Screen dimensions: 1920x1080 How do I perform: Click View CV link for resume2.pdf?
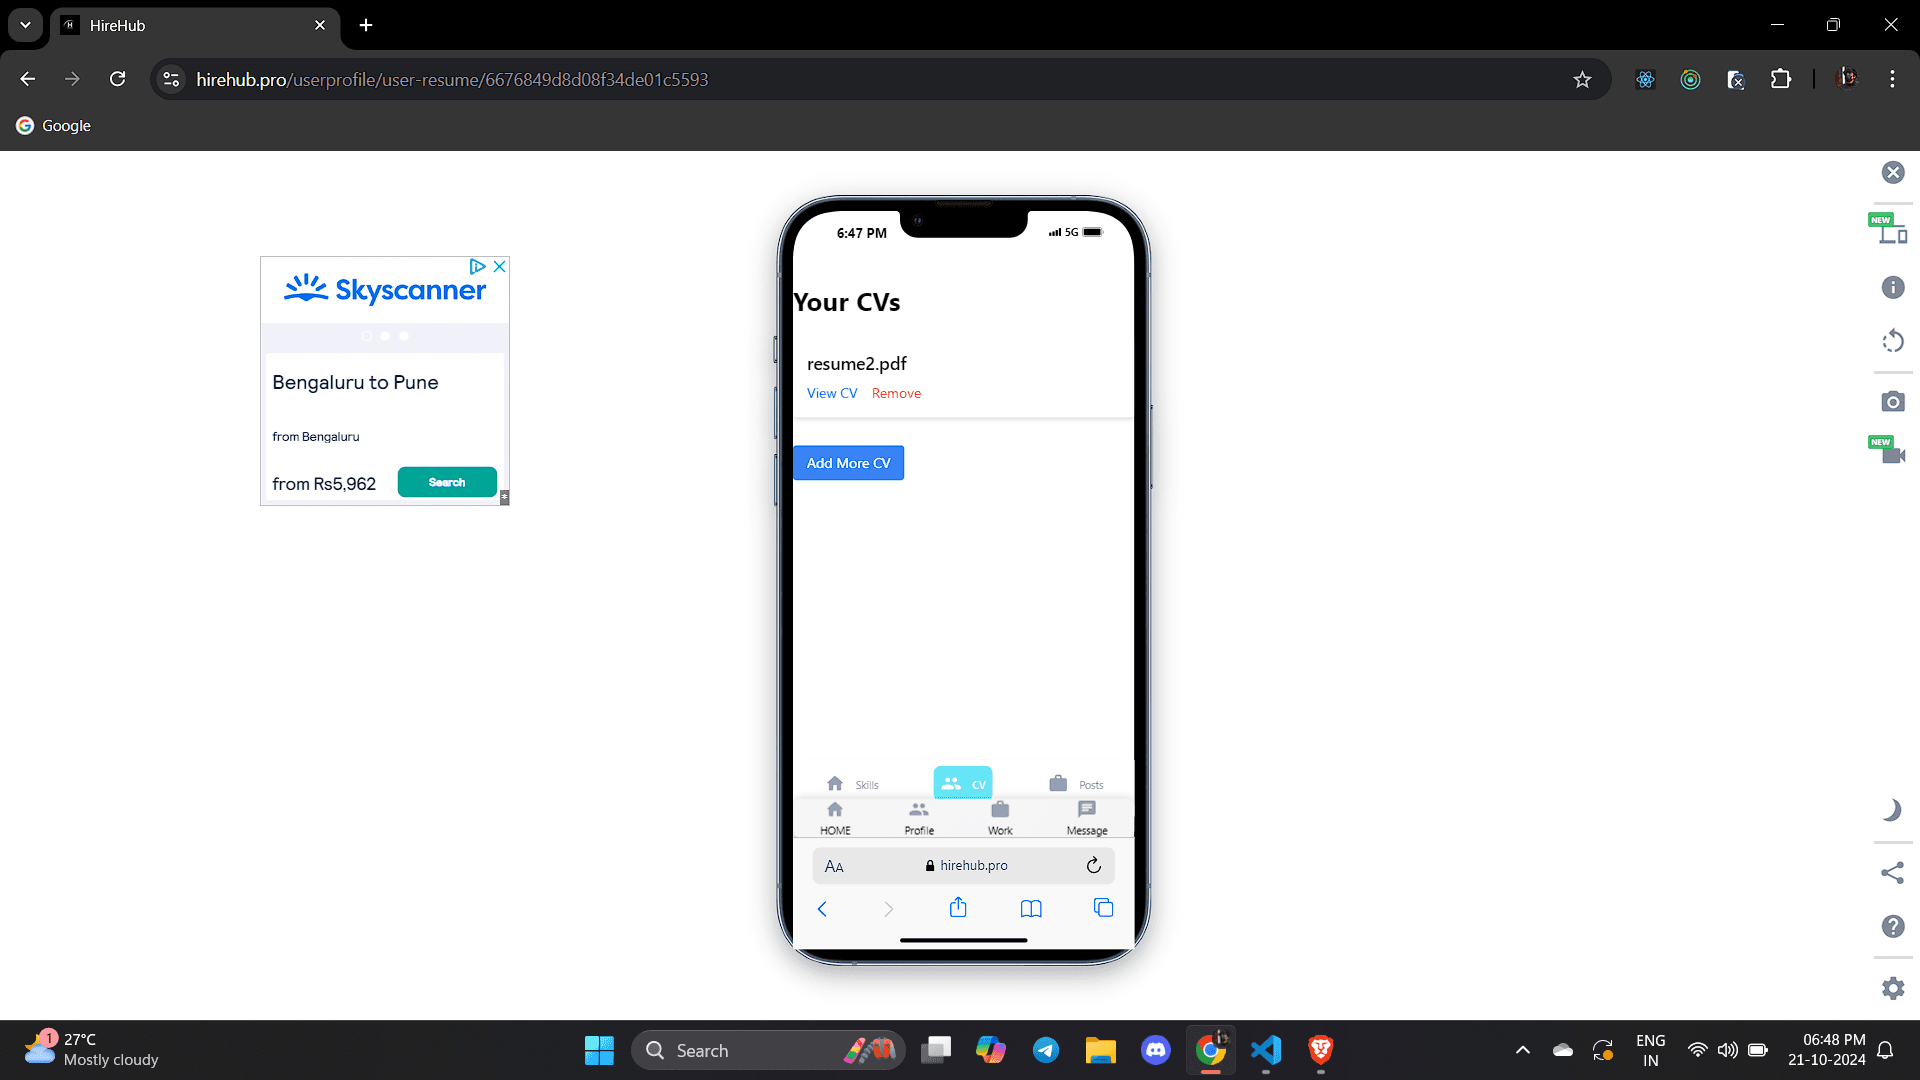[832, 393]
